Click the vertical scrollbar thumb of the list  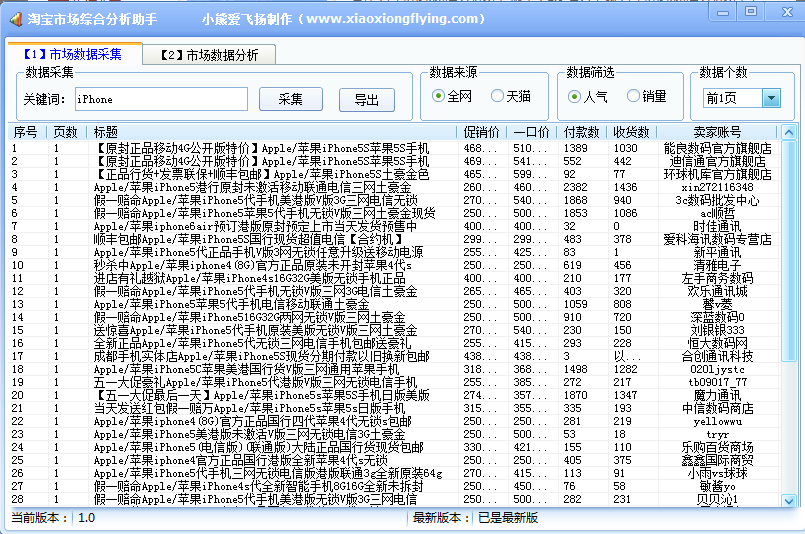[789, 251]
